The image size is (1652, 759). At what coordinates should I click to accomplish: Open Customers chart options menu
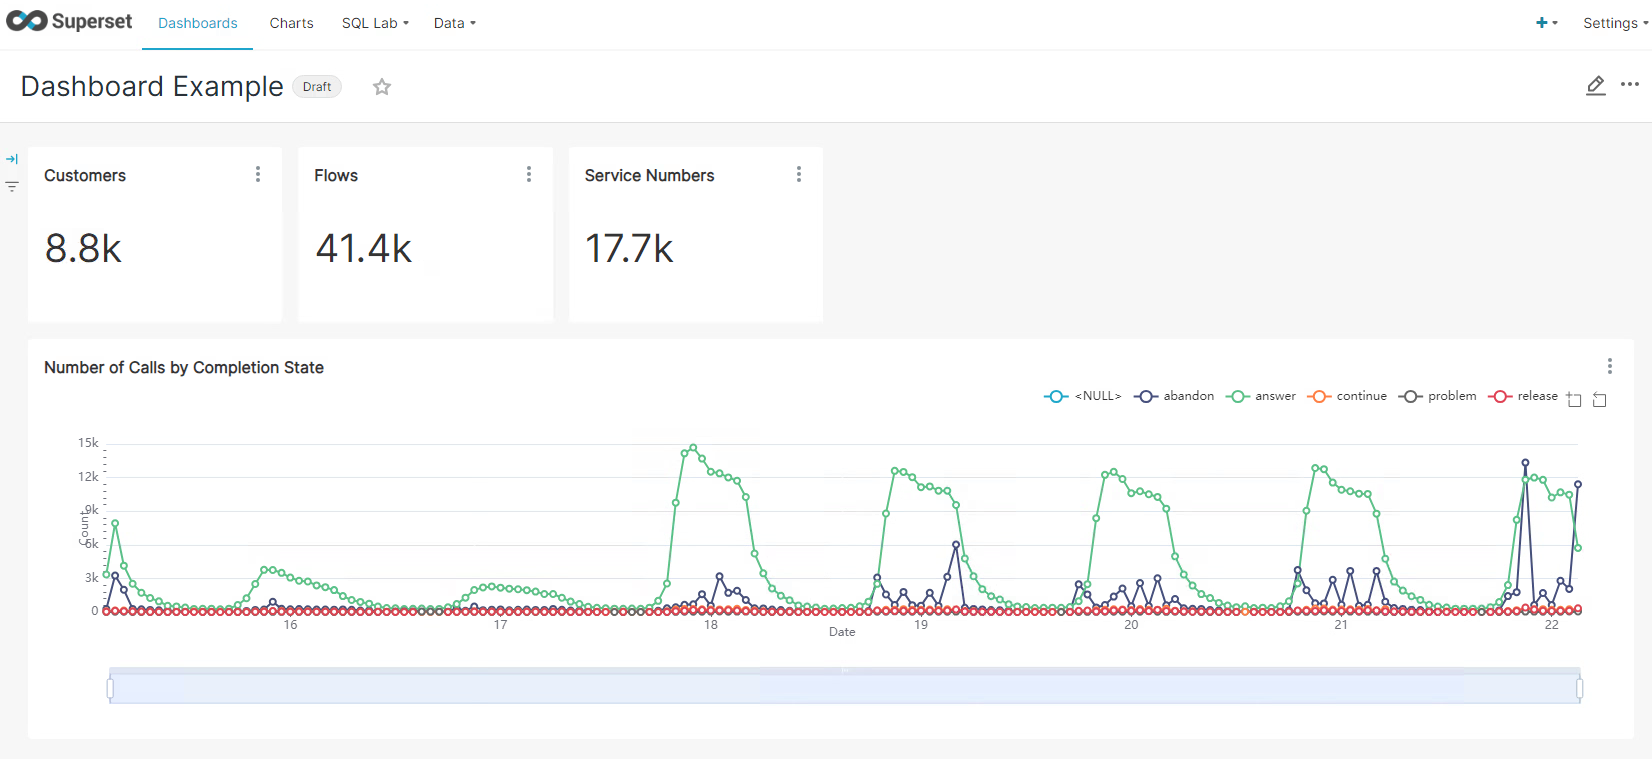(x=258, y=175)
